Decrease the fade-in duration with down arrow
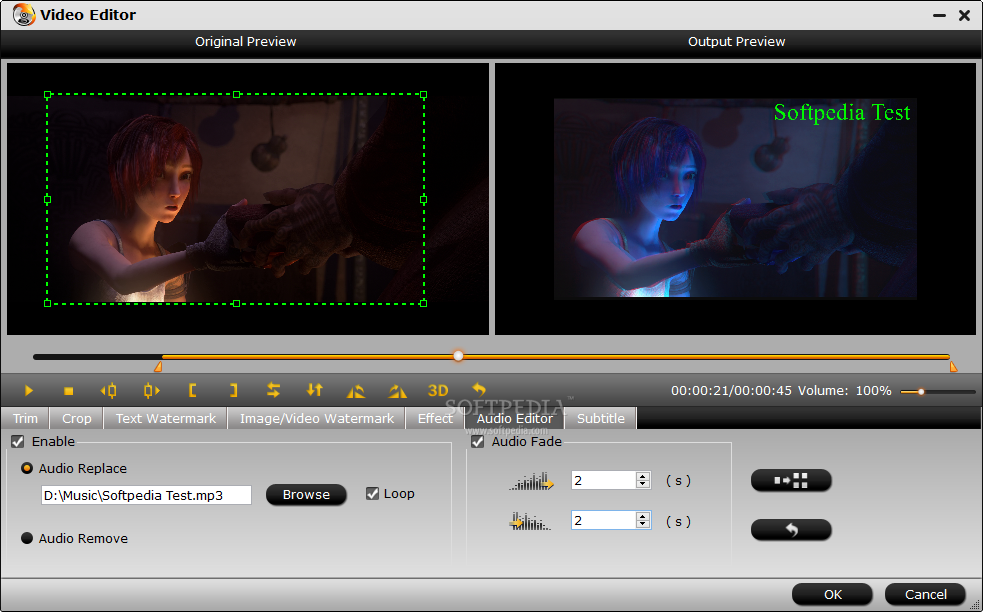 643,485
